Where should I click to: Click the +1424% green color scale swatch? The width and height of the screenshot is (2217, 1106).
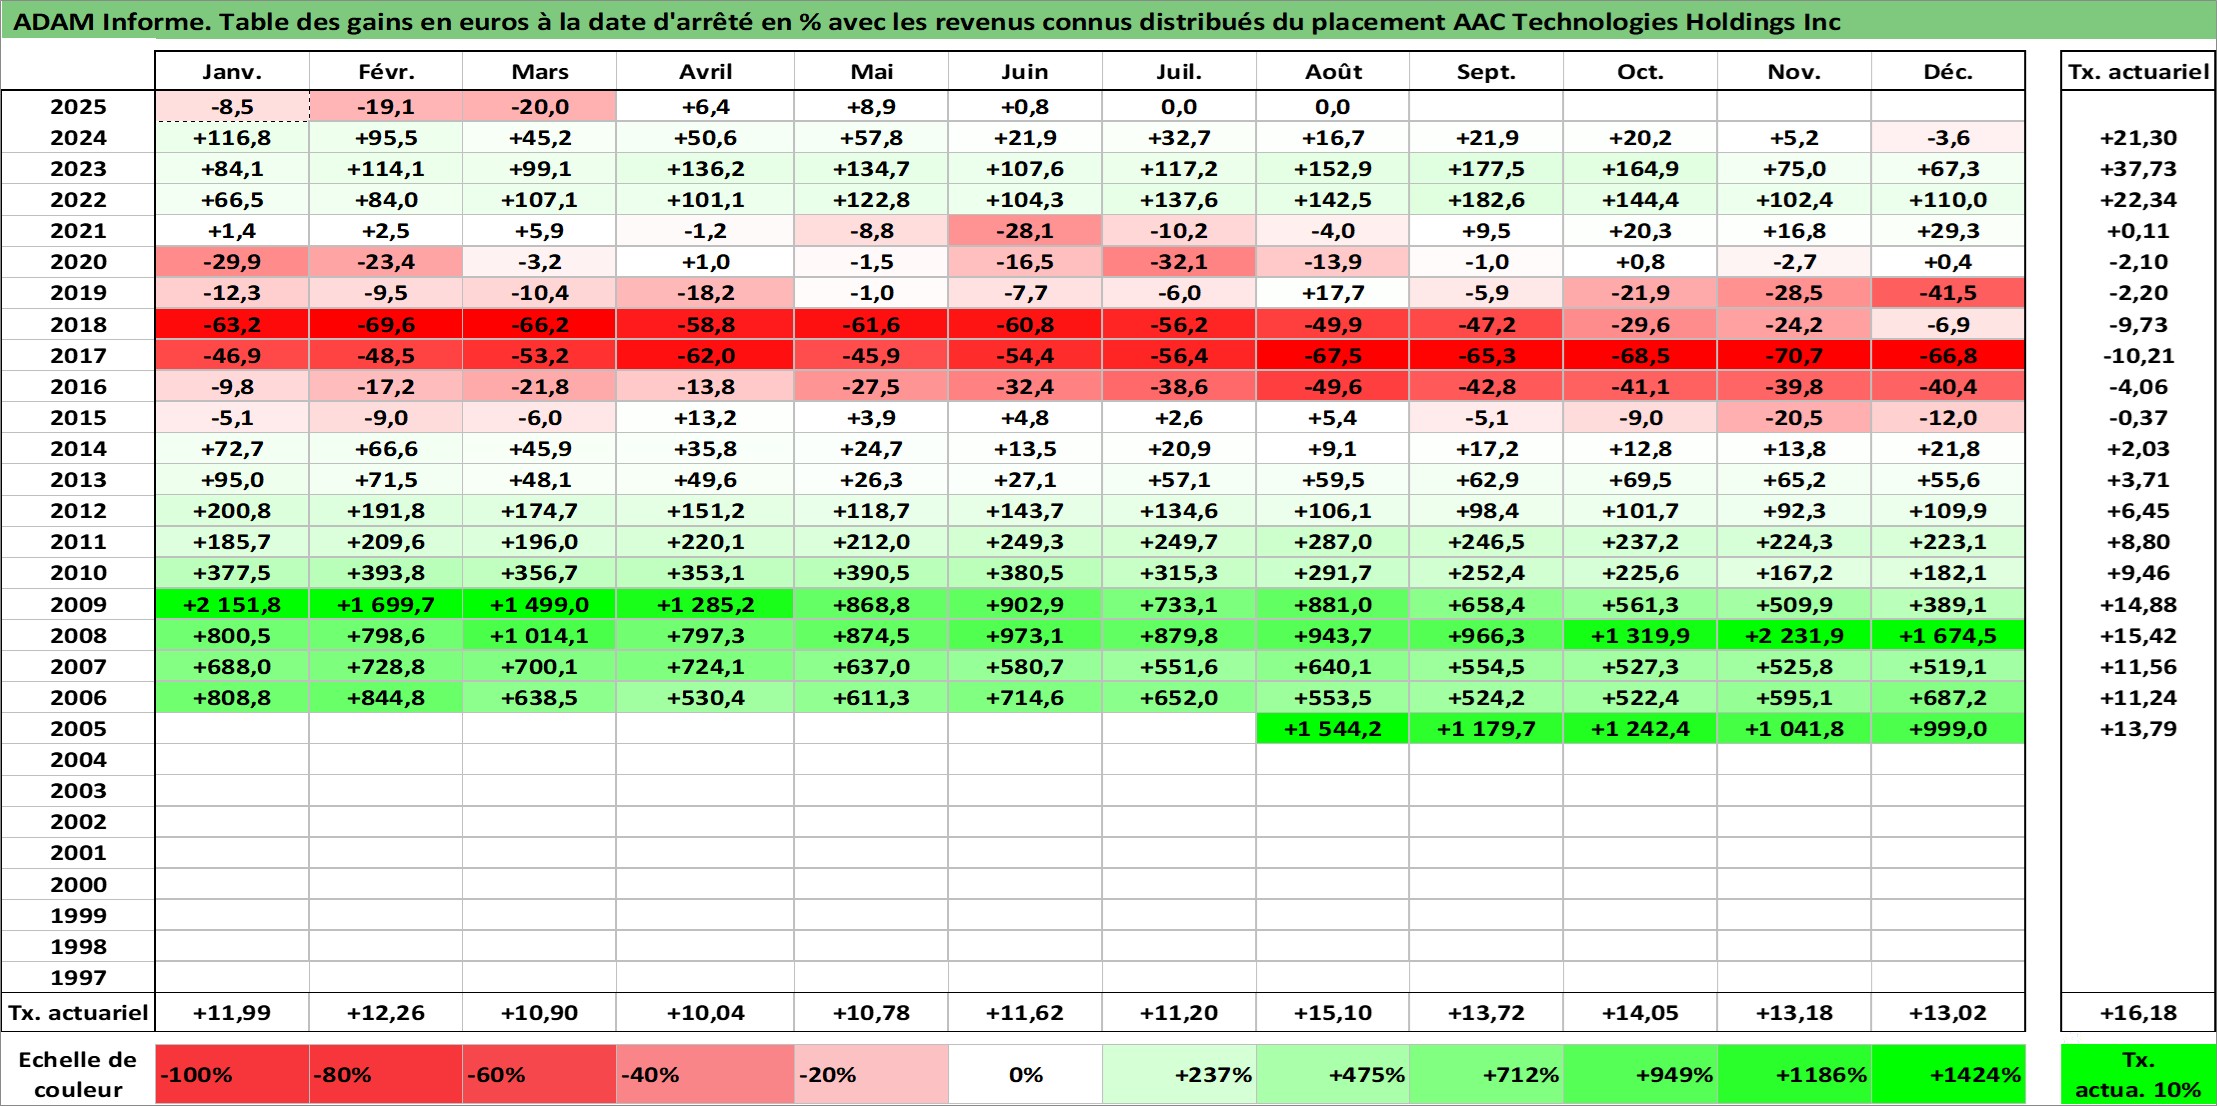(1948, 1075)
